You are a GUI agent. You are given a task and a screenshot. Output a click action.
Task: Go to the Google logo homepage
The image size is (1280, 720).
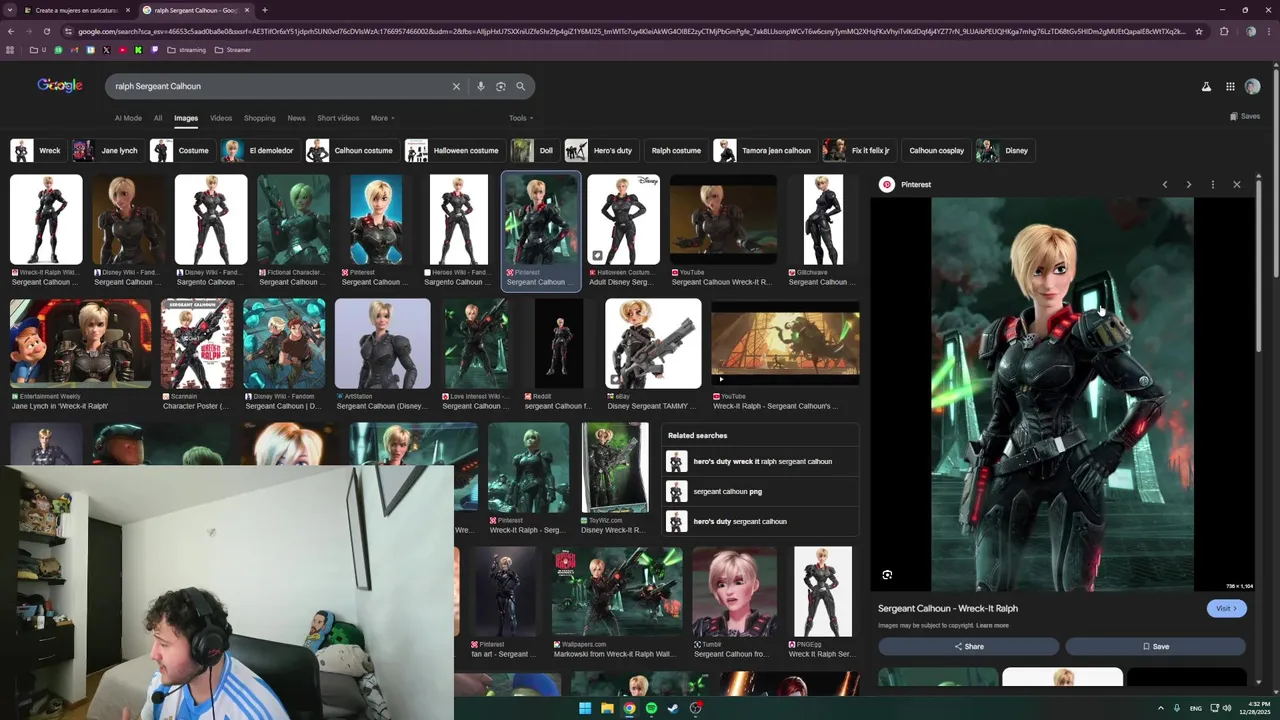coord(60,86)
